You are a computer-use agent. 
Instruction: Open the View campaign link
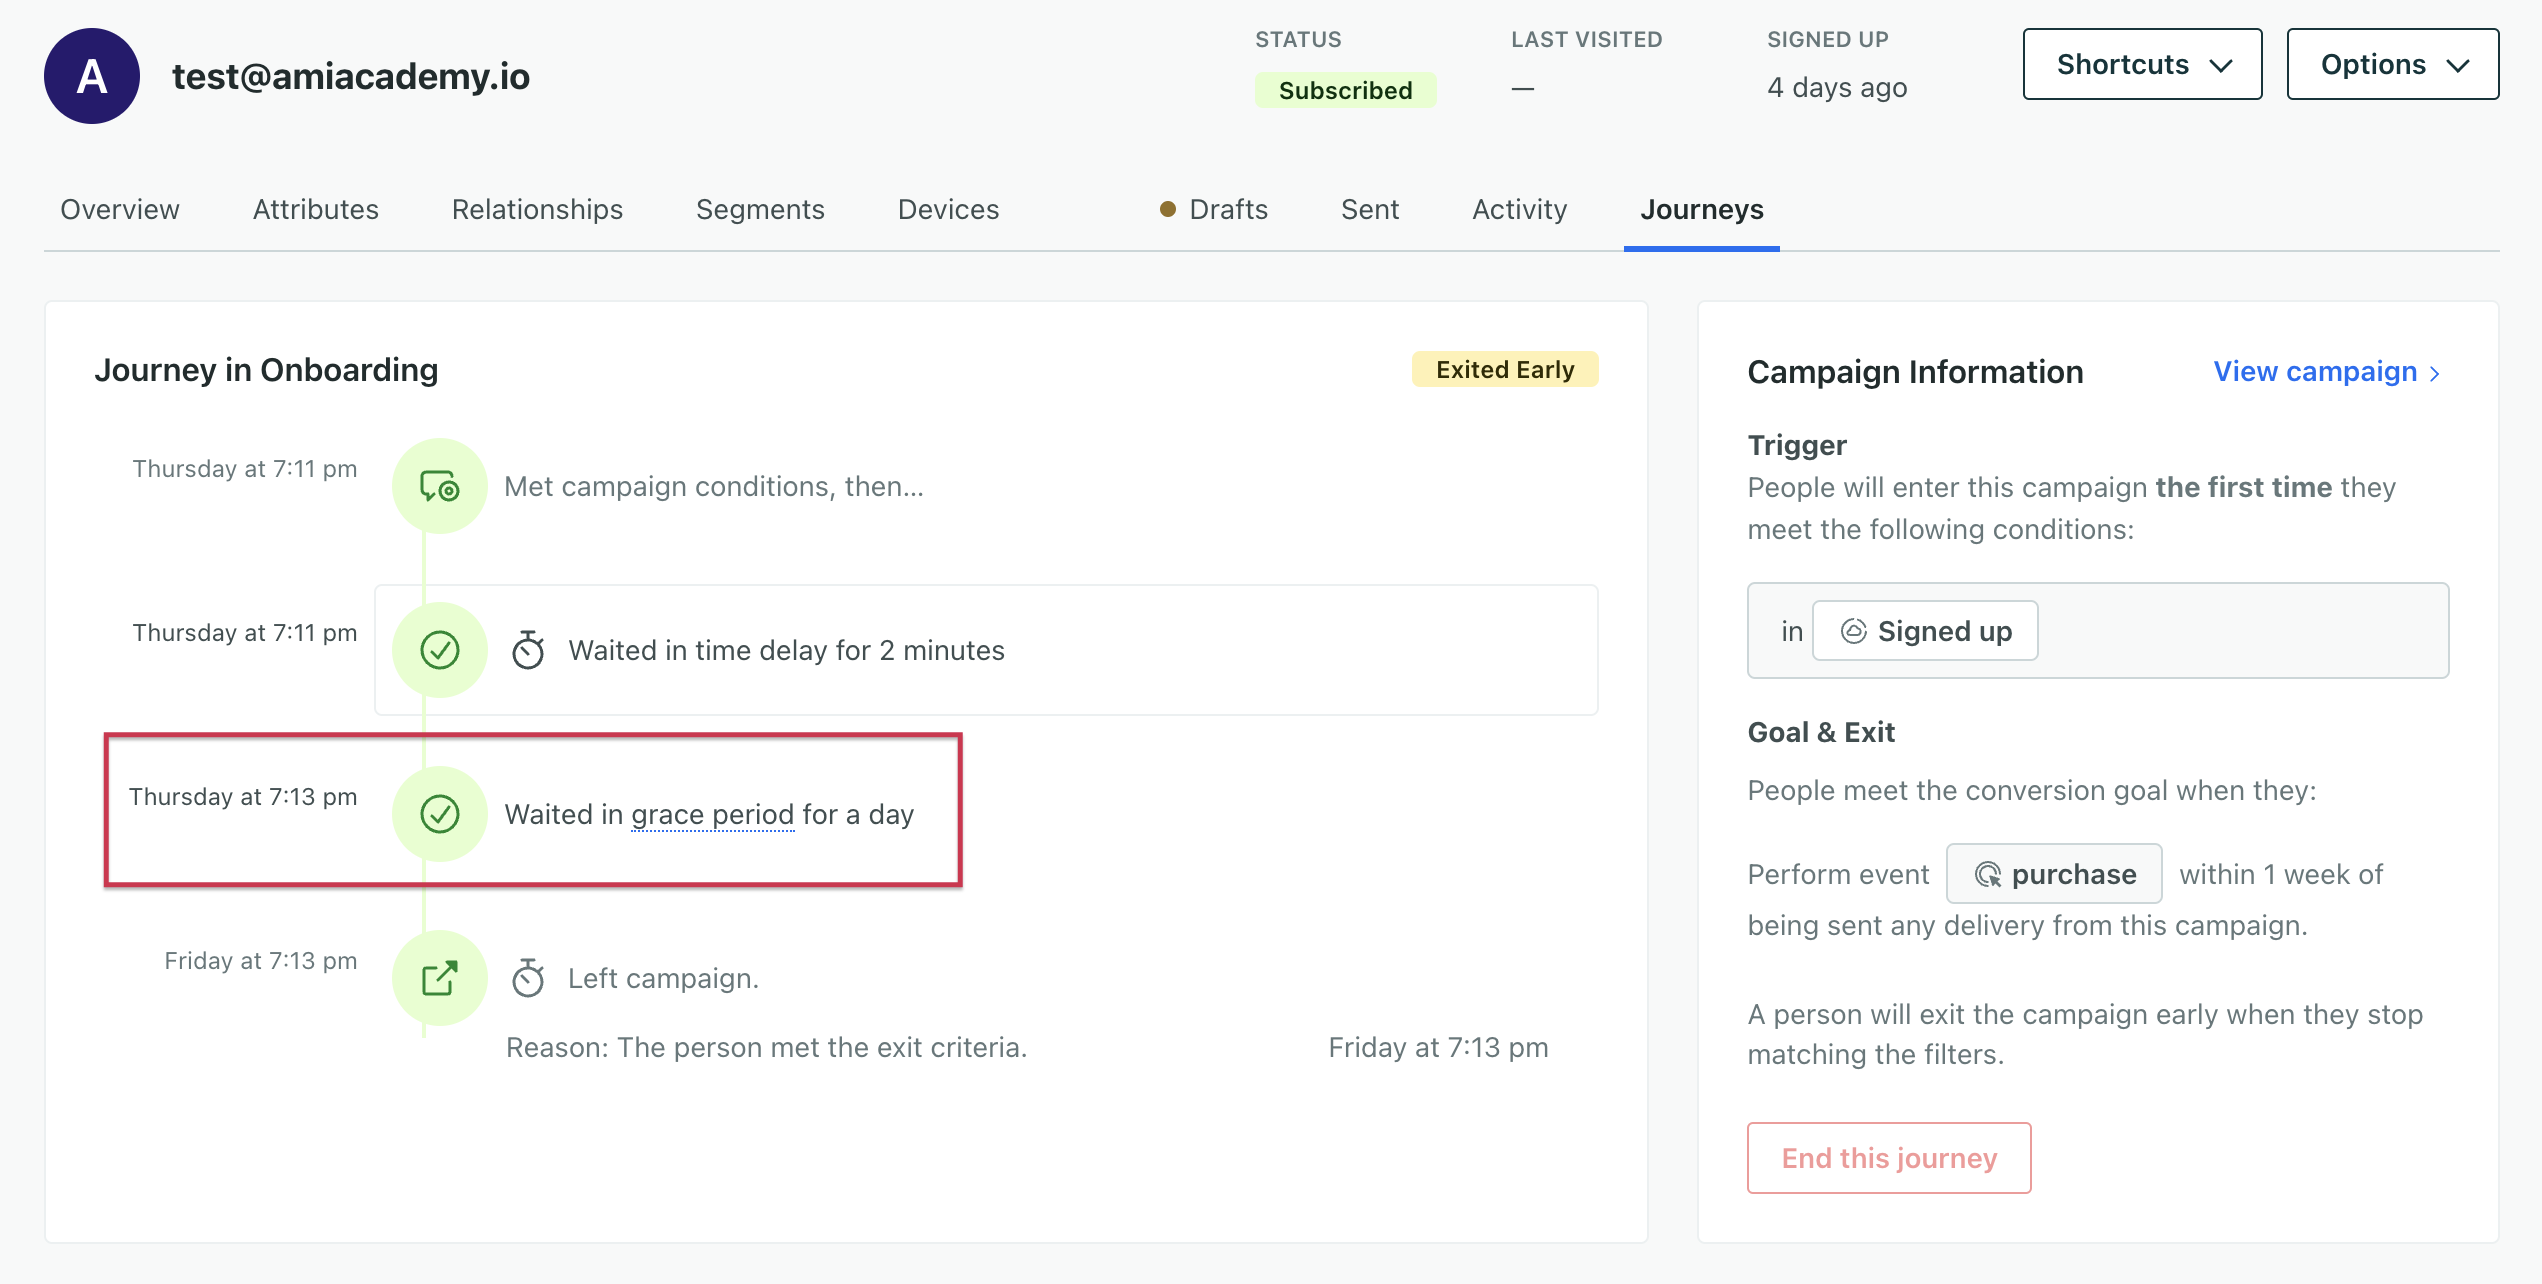(2326, 372)
